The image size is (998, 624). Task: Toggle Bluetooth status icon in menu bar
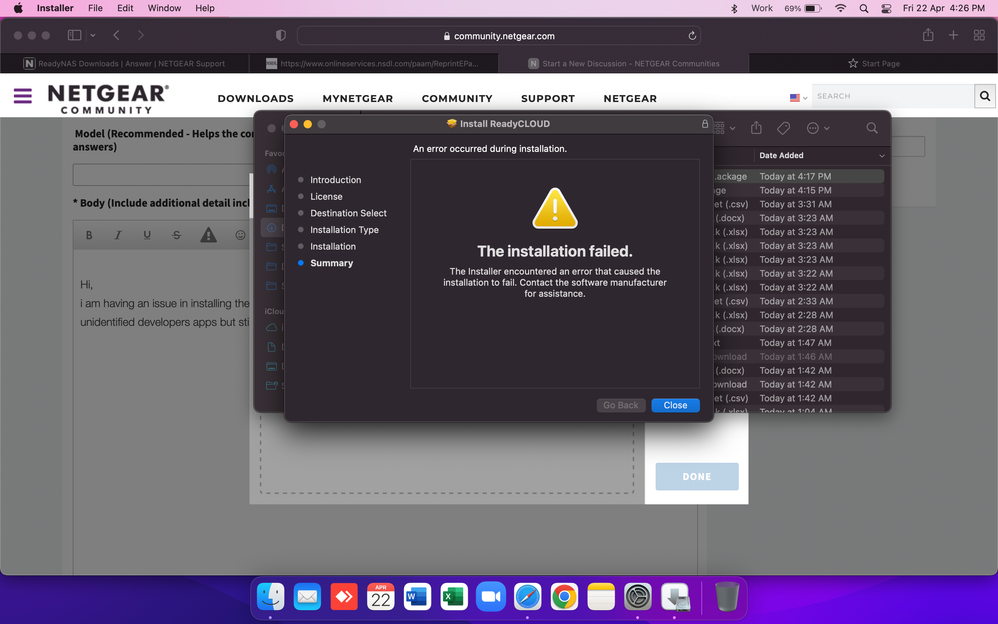tap(734, 8)
